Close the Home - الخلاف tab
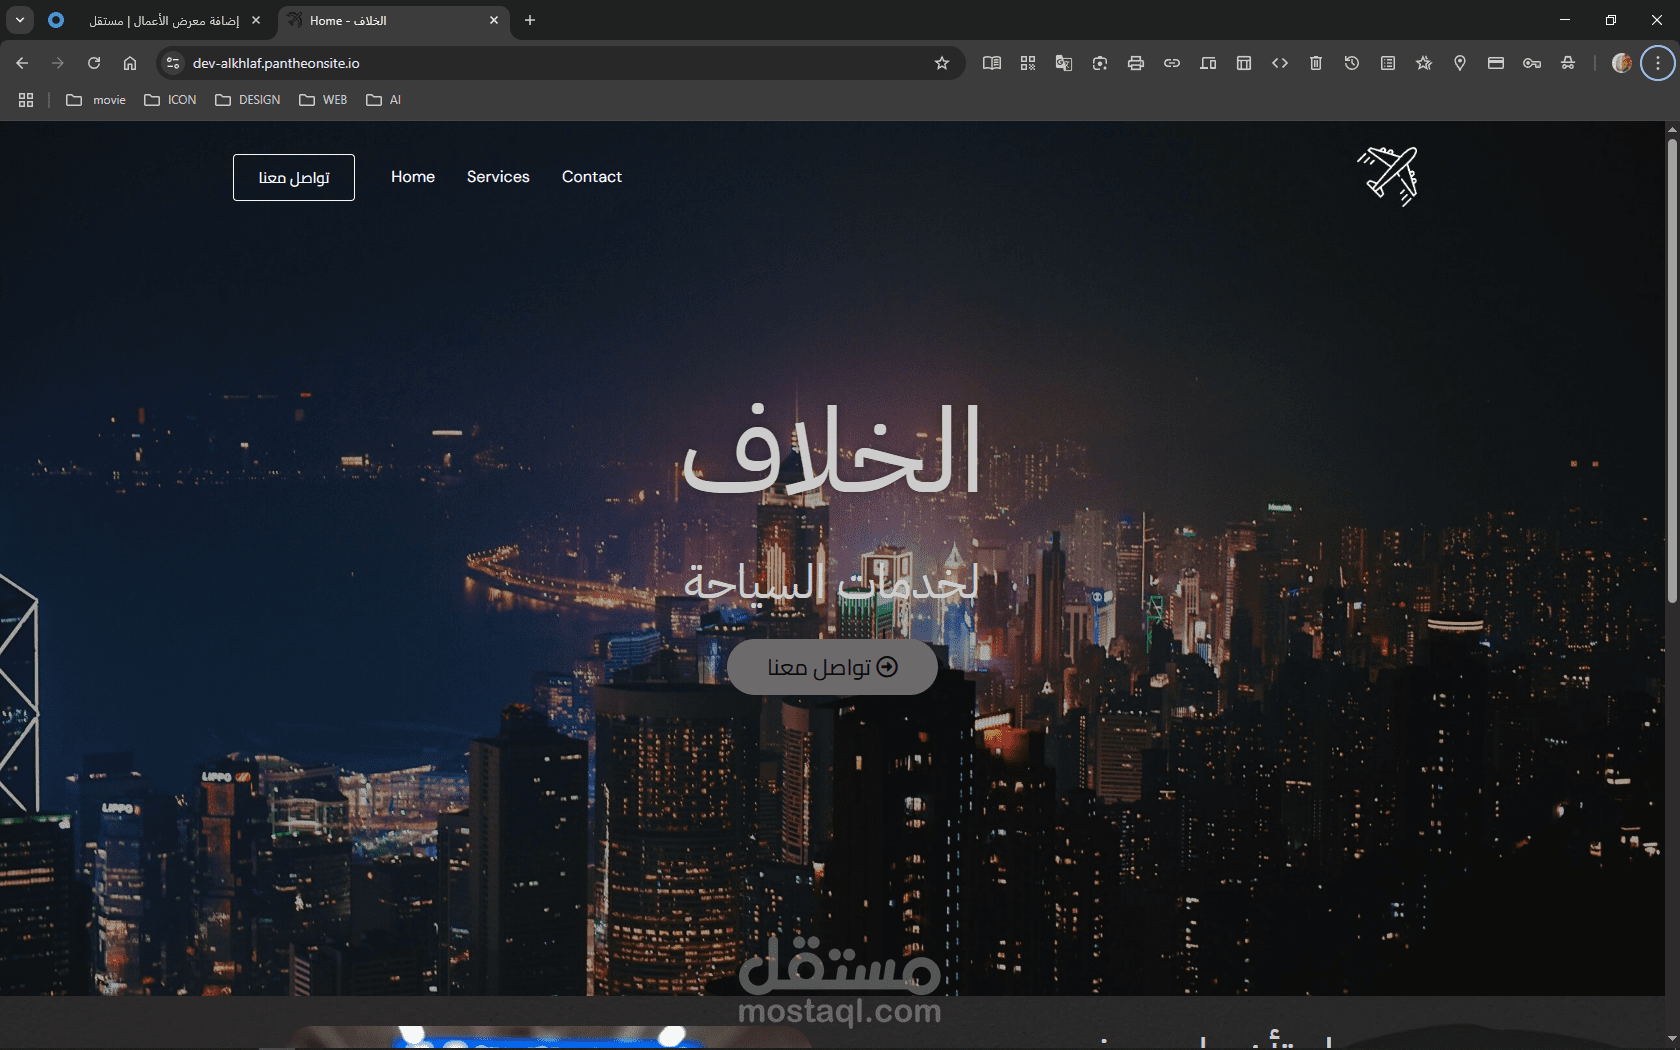Screen dimensions: 1680x1050 (494, 20)
